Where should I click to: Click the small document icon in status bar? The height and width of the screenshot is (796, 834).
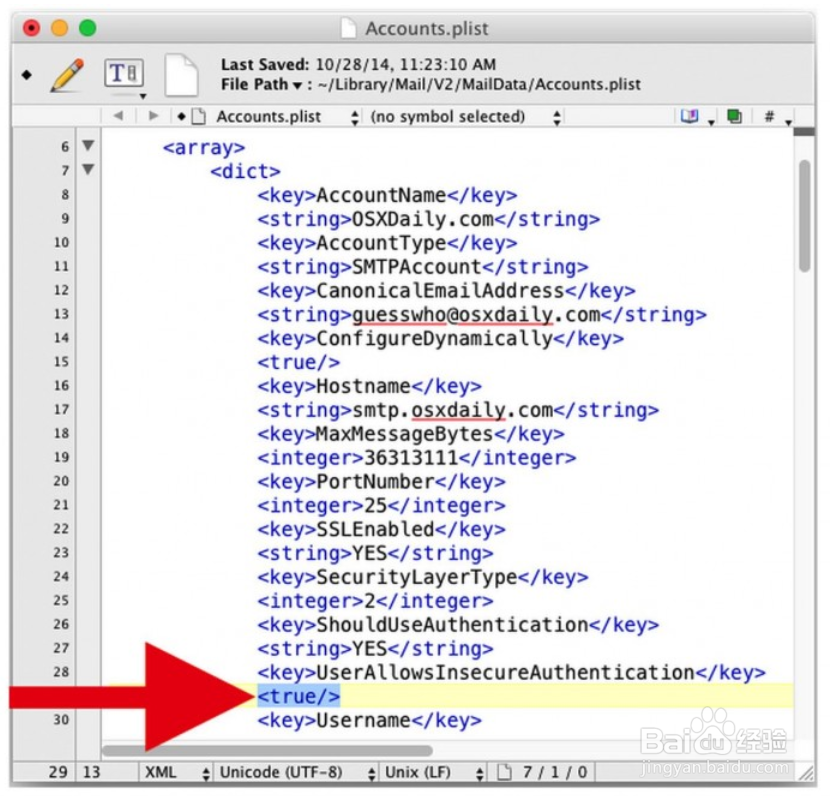503,771
